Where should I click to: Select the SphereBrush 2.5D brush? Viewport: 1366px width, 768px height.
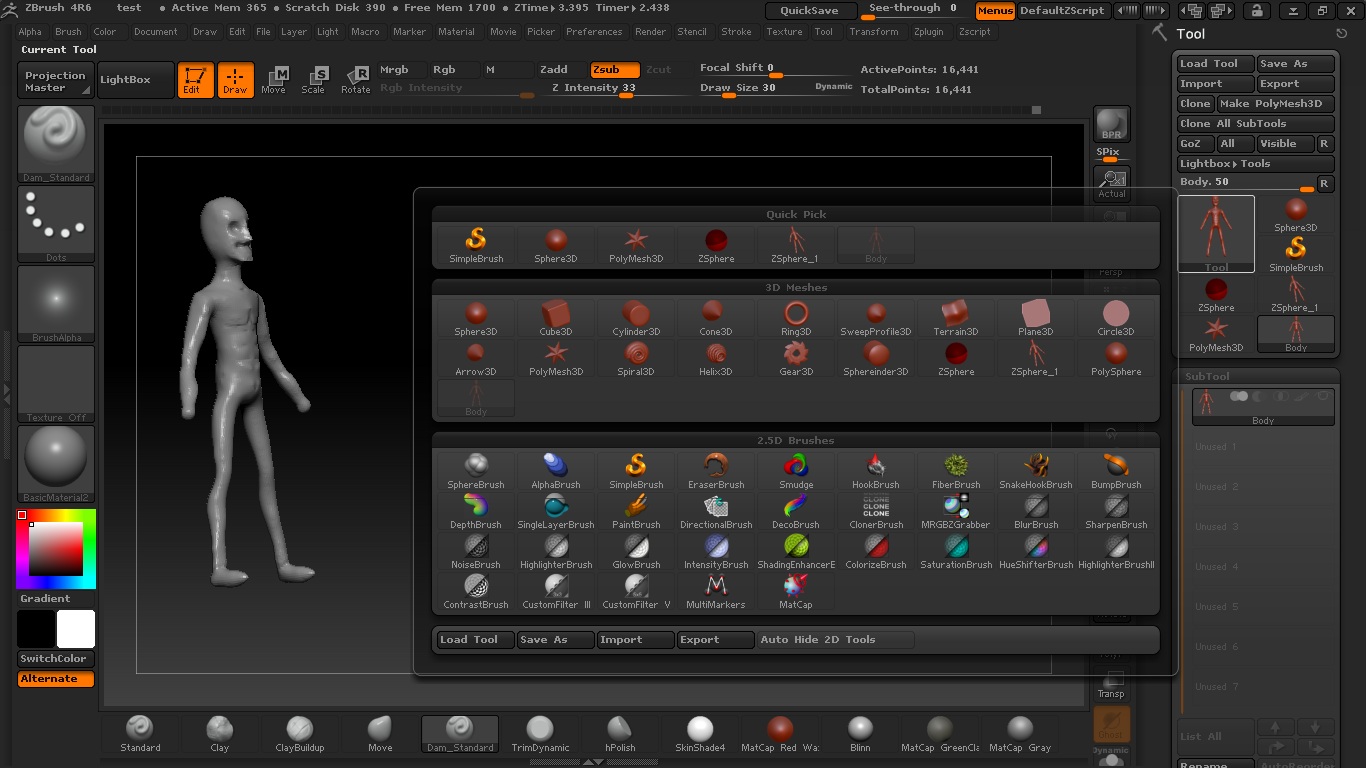click(x=476, y=472)
